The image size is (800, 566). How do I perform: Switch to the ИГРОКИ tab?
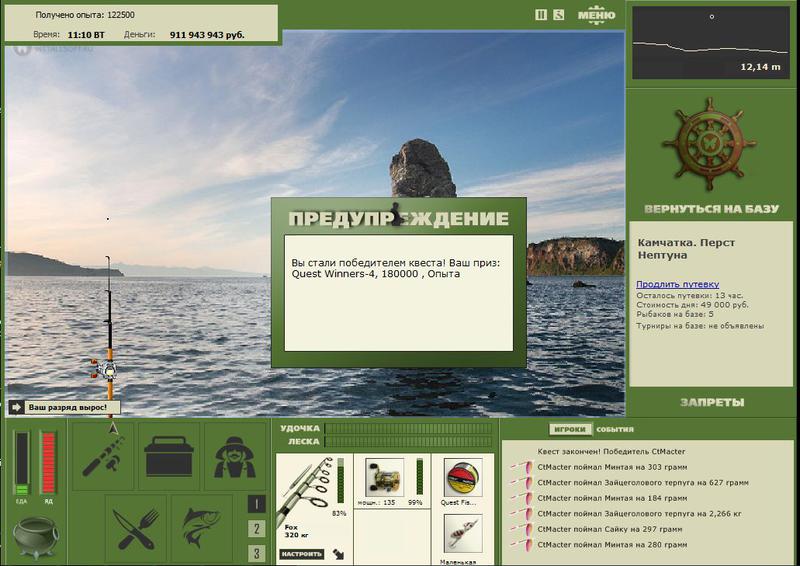[570, 429]
